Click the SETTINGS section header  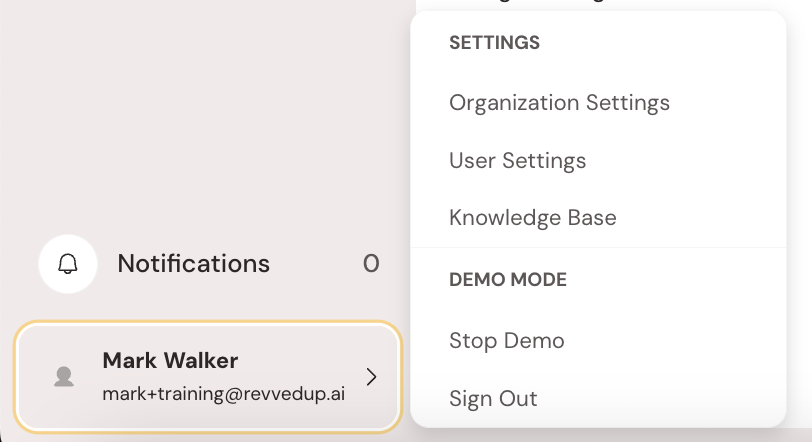point(494,43)
